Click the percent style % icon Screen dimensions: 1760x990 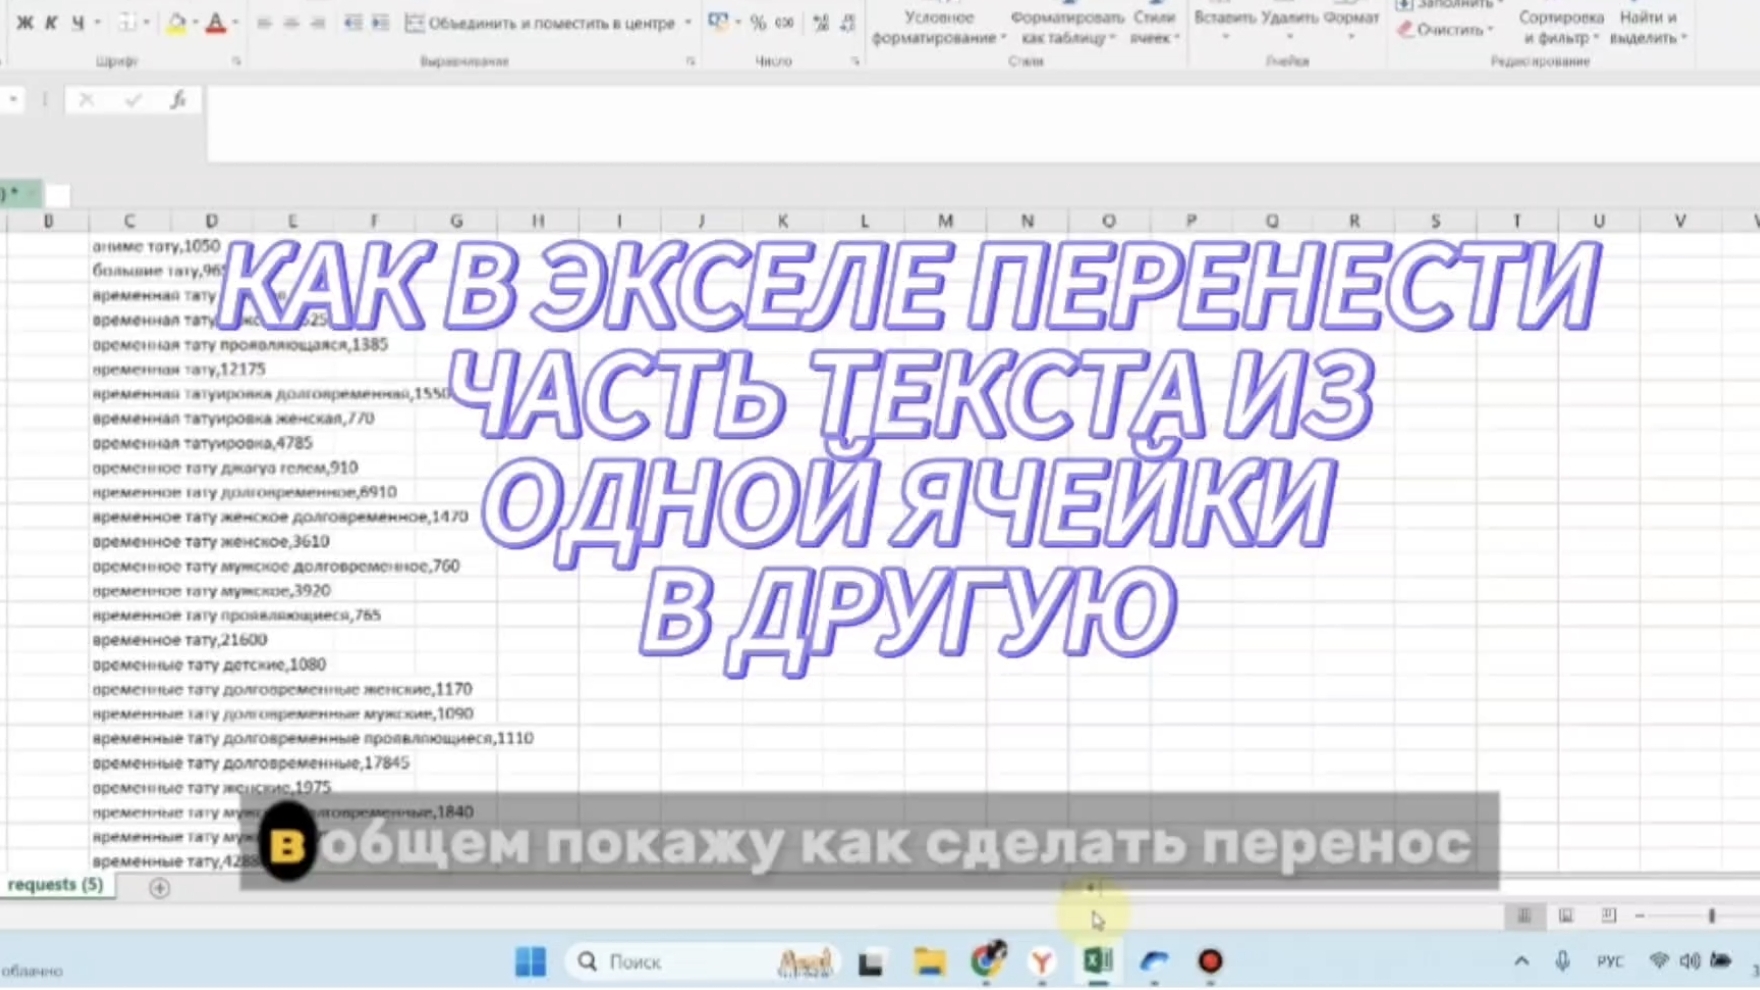pos(758,23)
